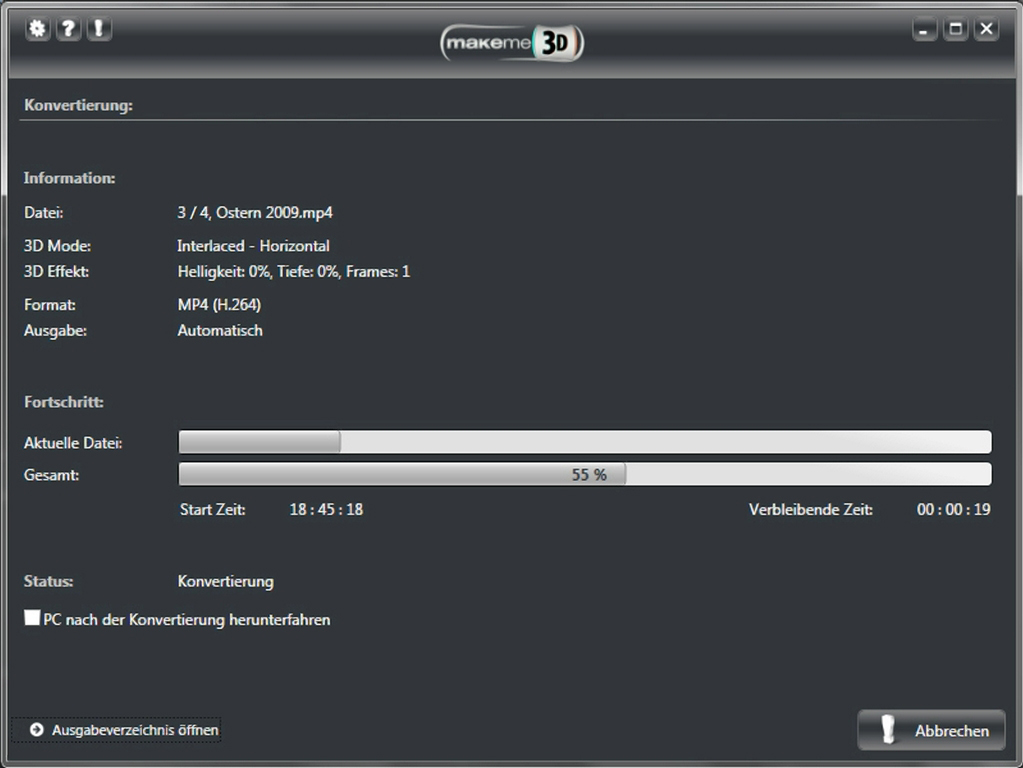Click the makeme3D logo
Image resolution: width=1023 pixels, height=768 pixels.
[512, 44]
